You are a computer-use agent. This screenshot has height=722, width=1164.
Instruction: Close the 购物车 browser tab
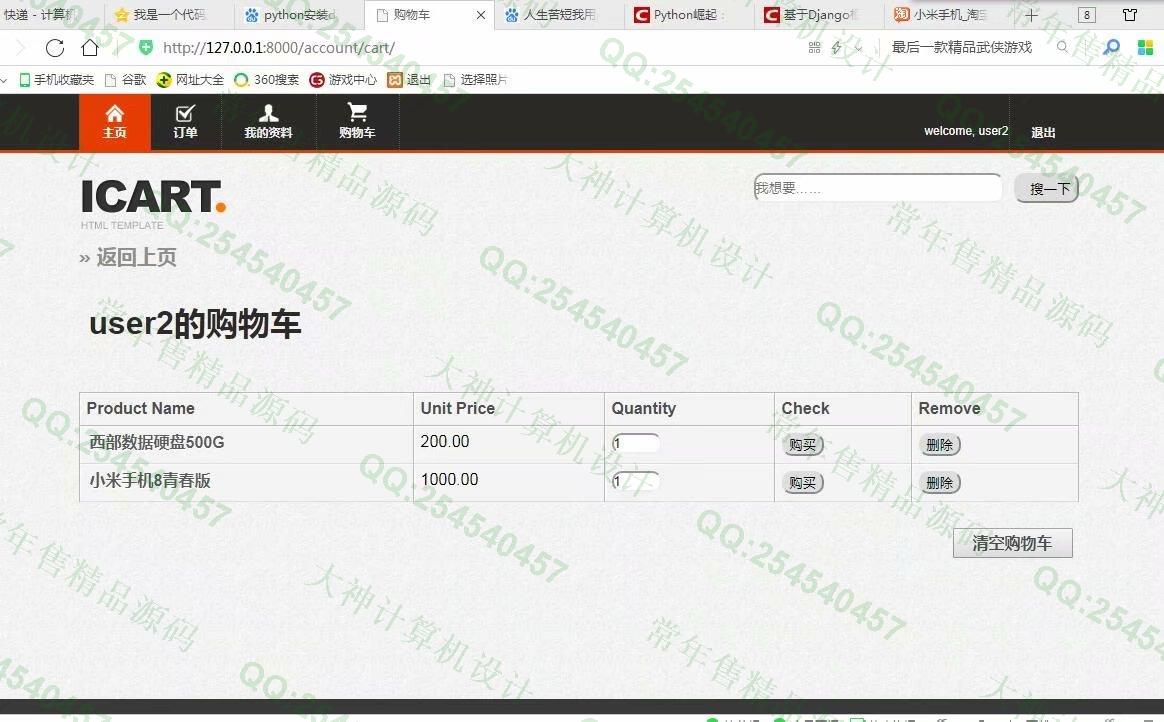point(481,15)
